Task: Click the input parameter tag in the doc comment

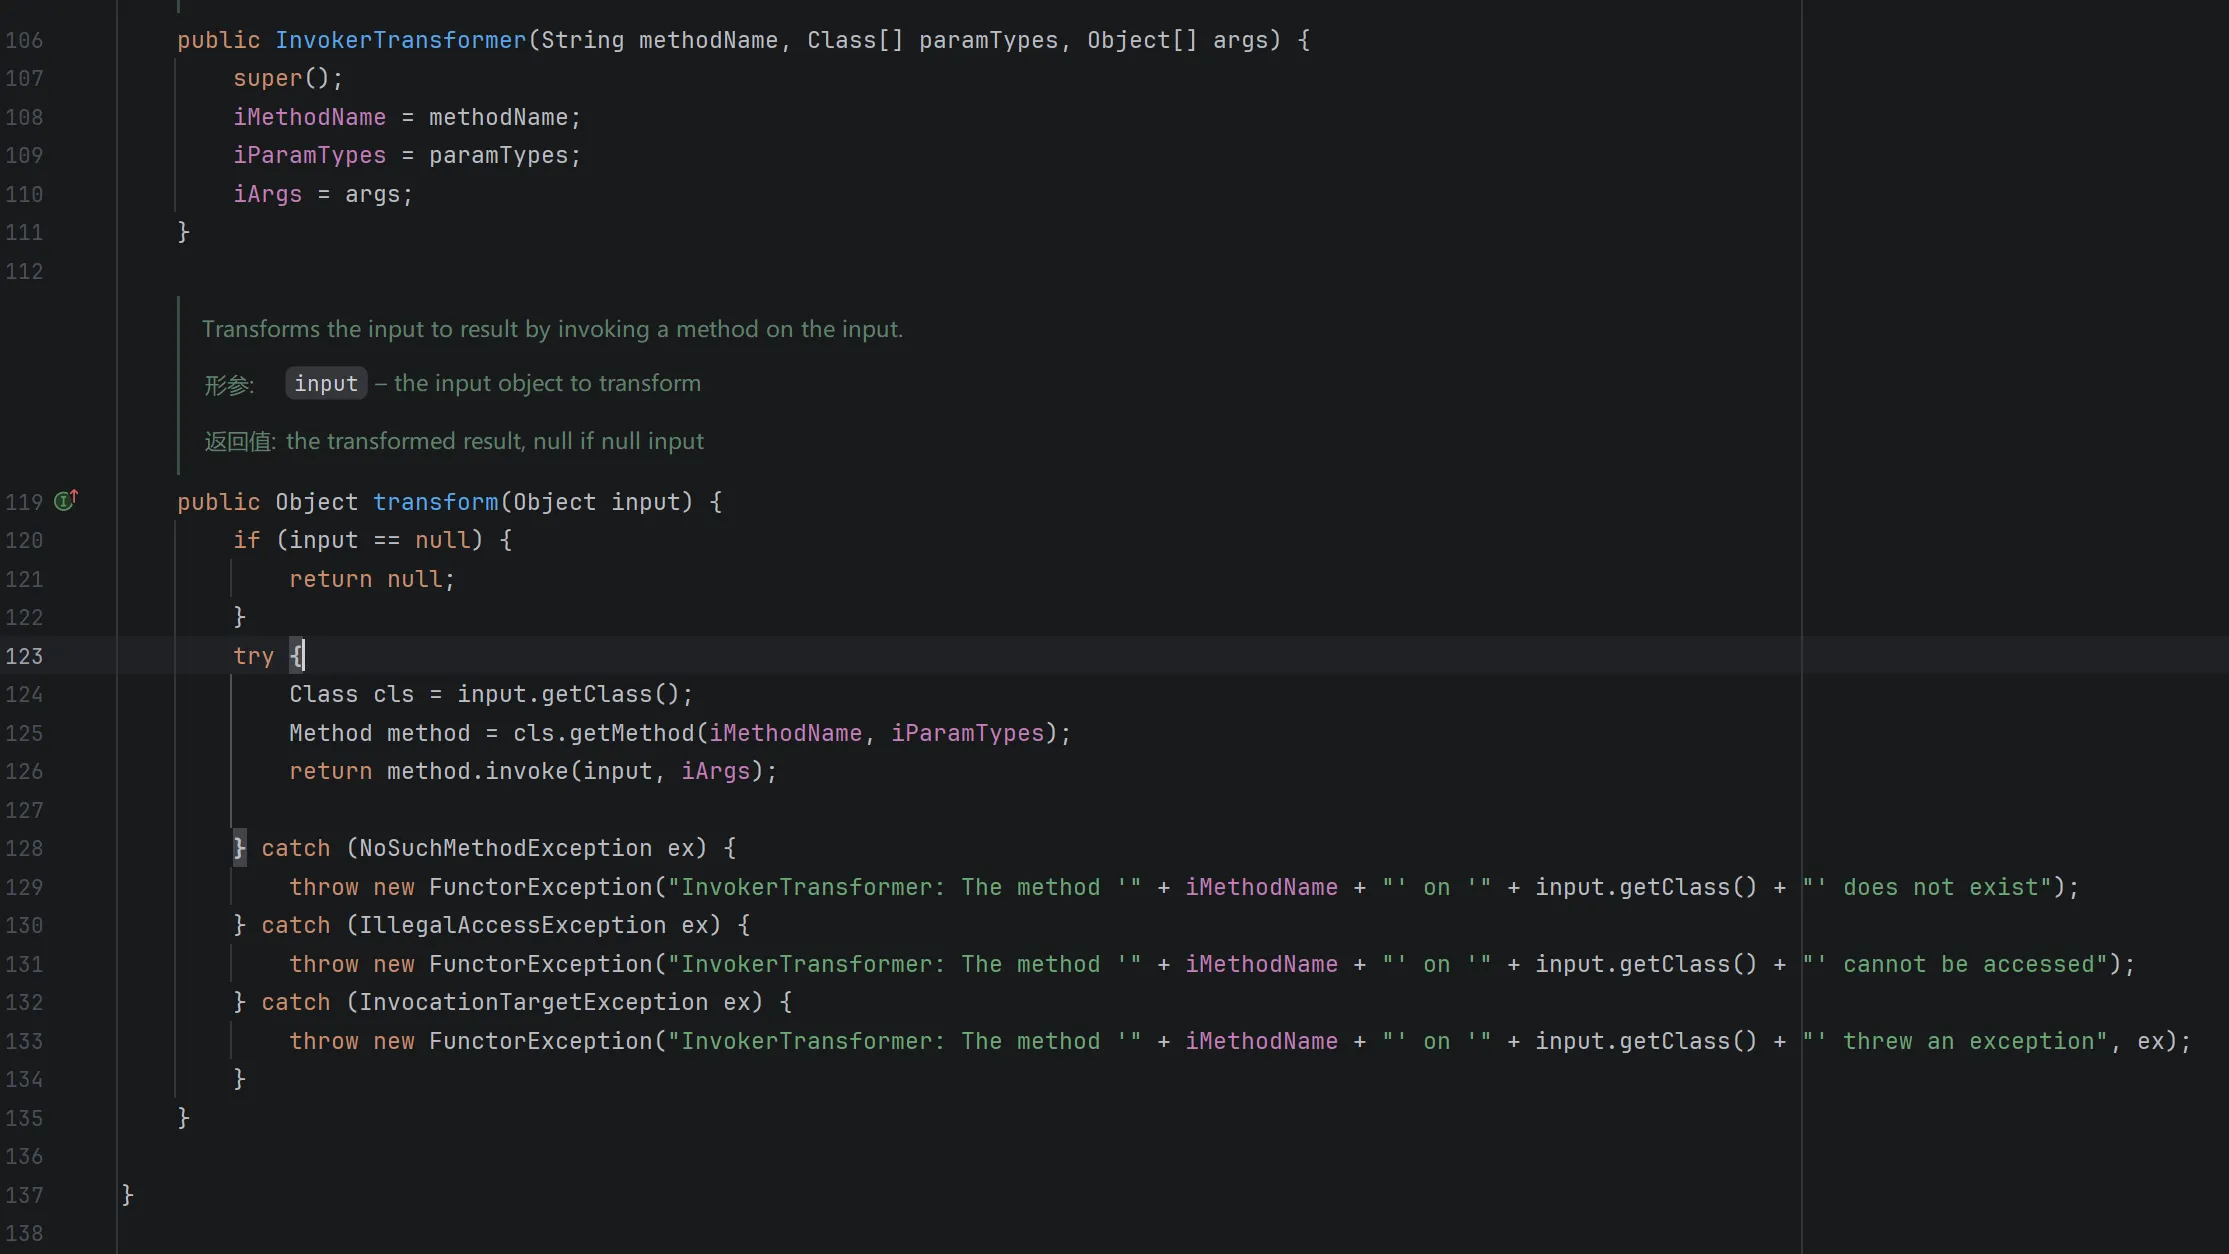Action: tap(326, 384)
